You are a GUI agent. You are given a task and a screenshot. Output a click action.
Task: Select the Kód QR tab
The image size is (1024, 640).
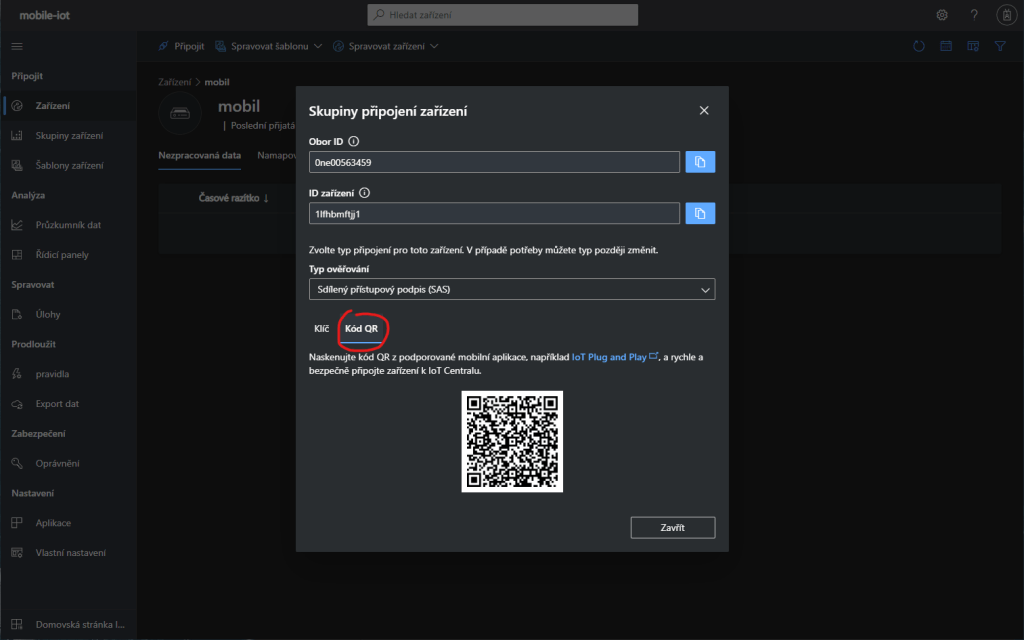pyautogui.click(x=361, y=328)
